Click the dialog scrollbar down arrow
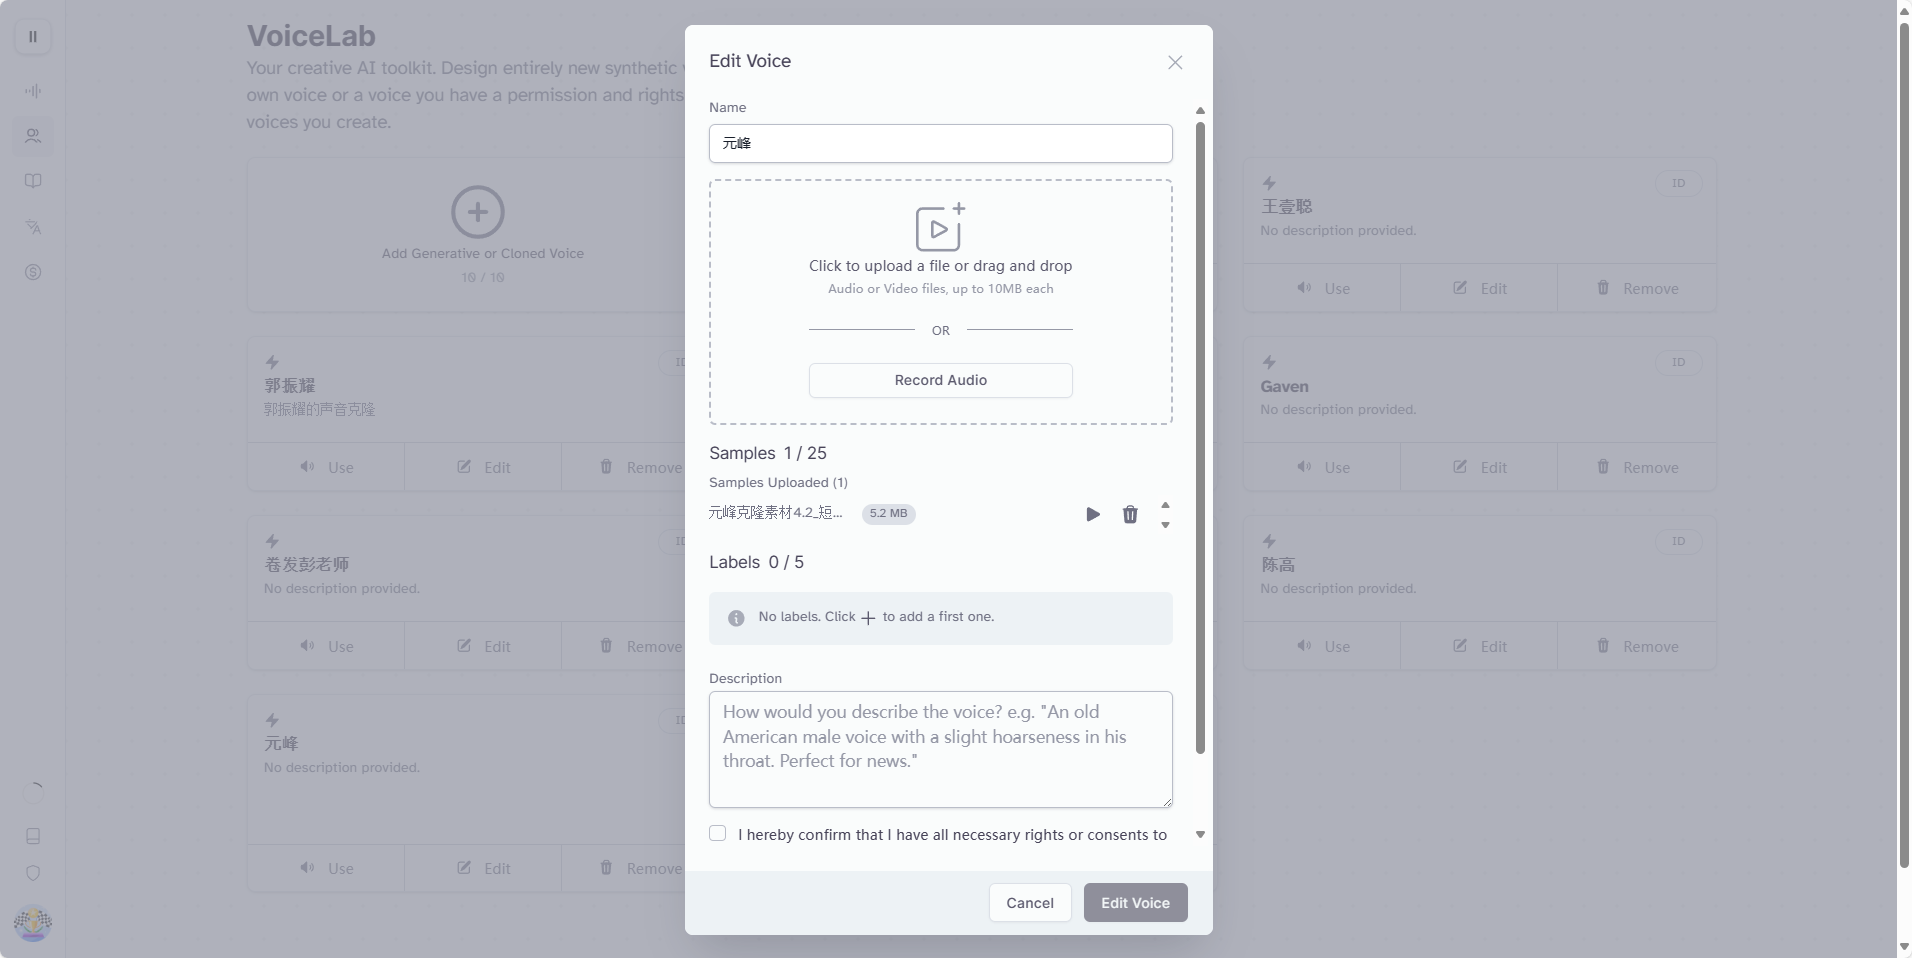 click(x=1201, y=834)
